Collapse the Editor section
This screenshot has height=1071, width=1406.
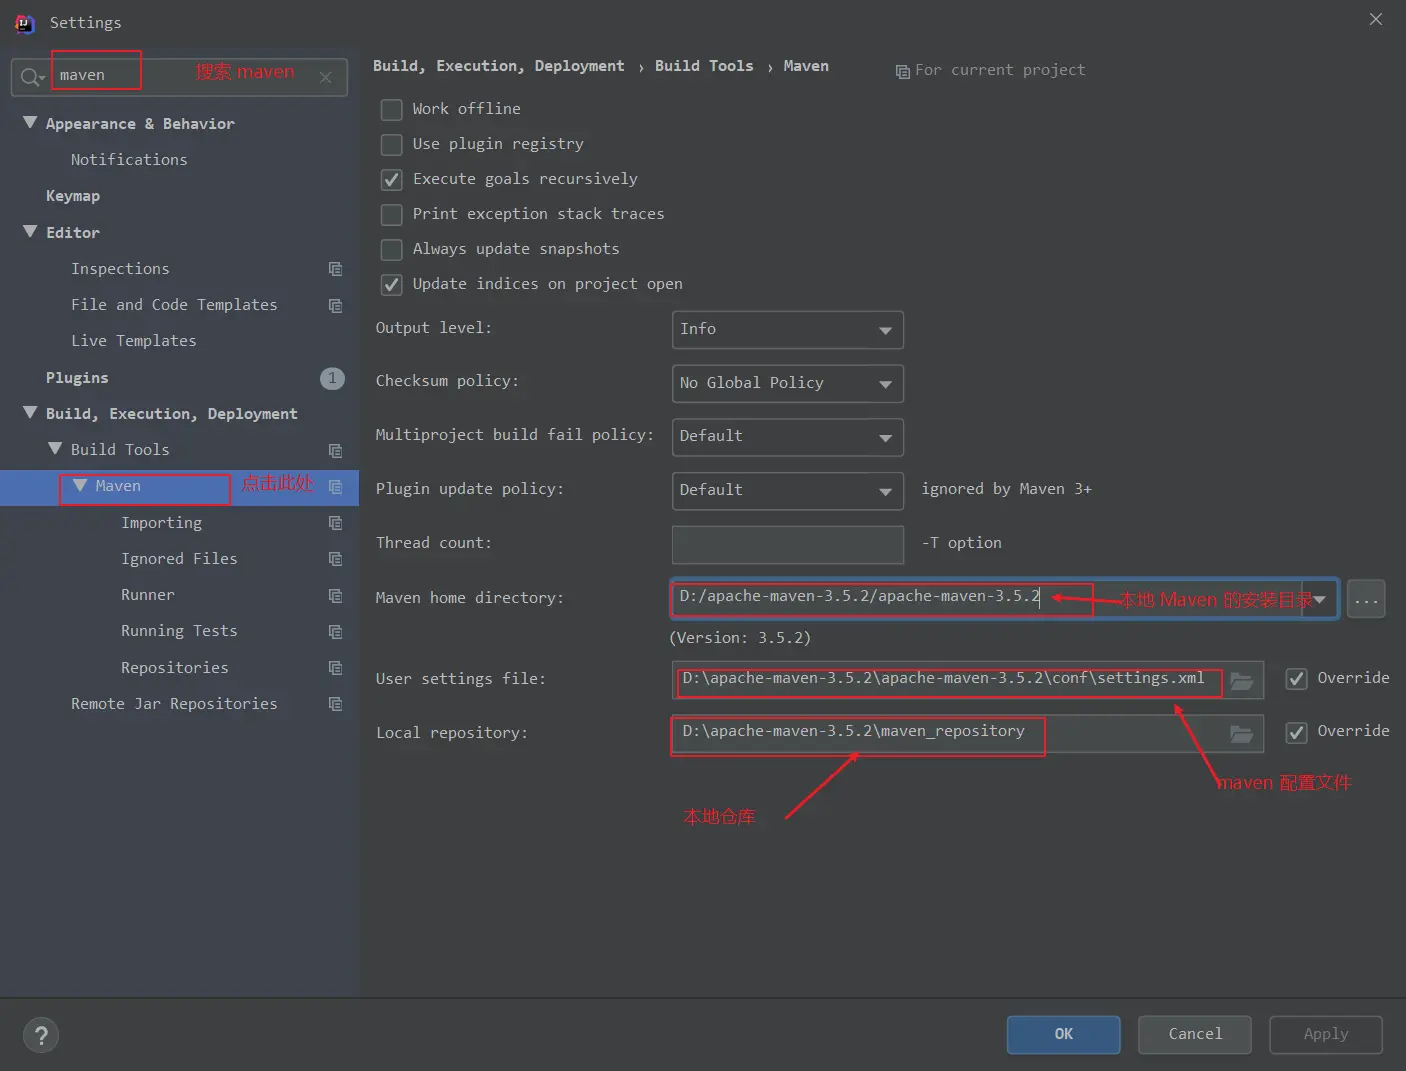point(30,232)
